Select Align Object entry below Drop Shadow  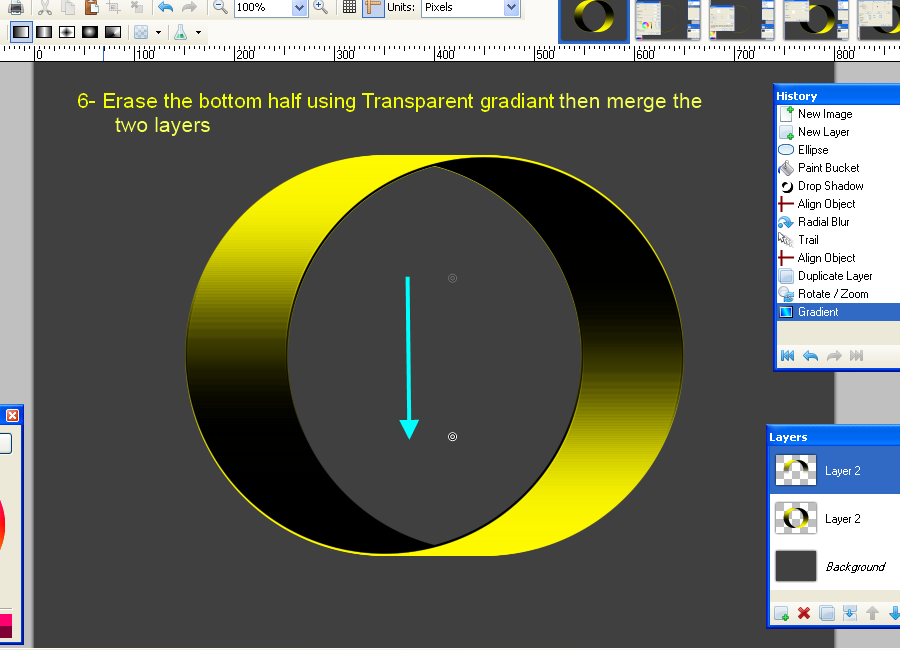coord(838,204)
